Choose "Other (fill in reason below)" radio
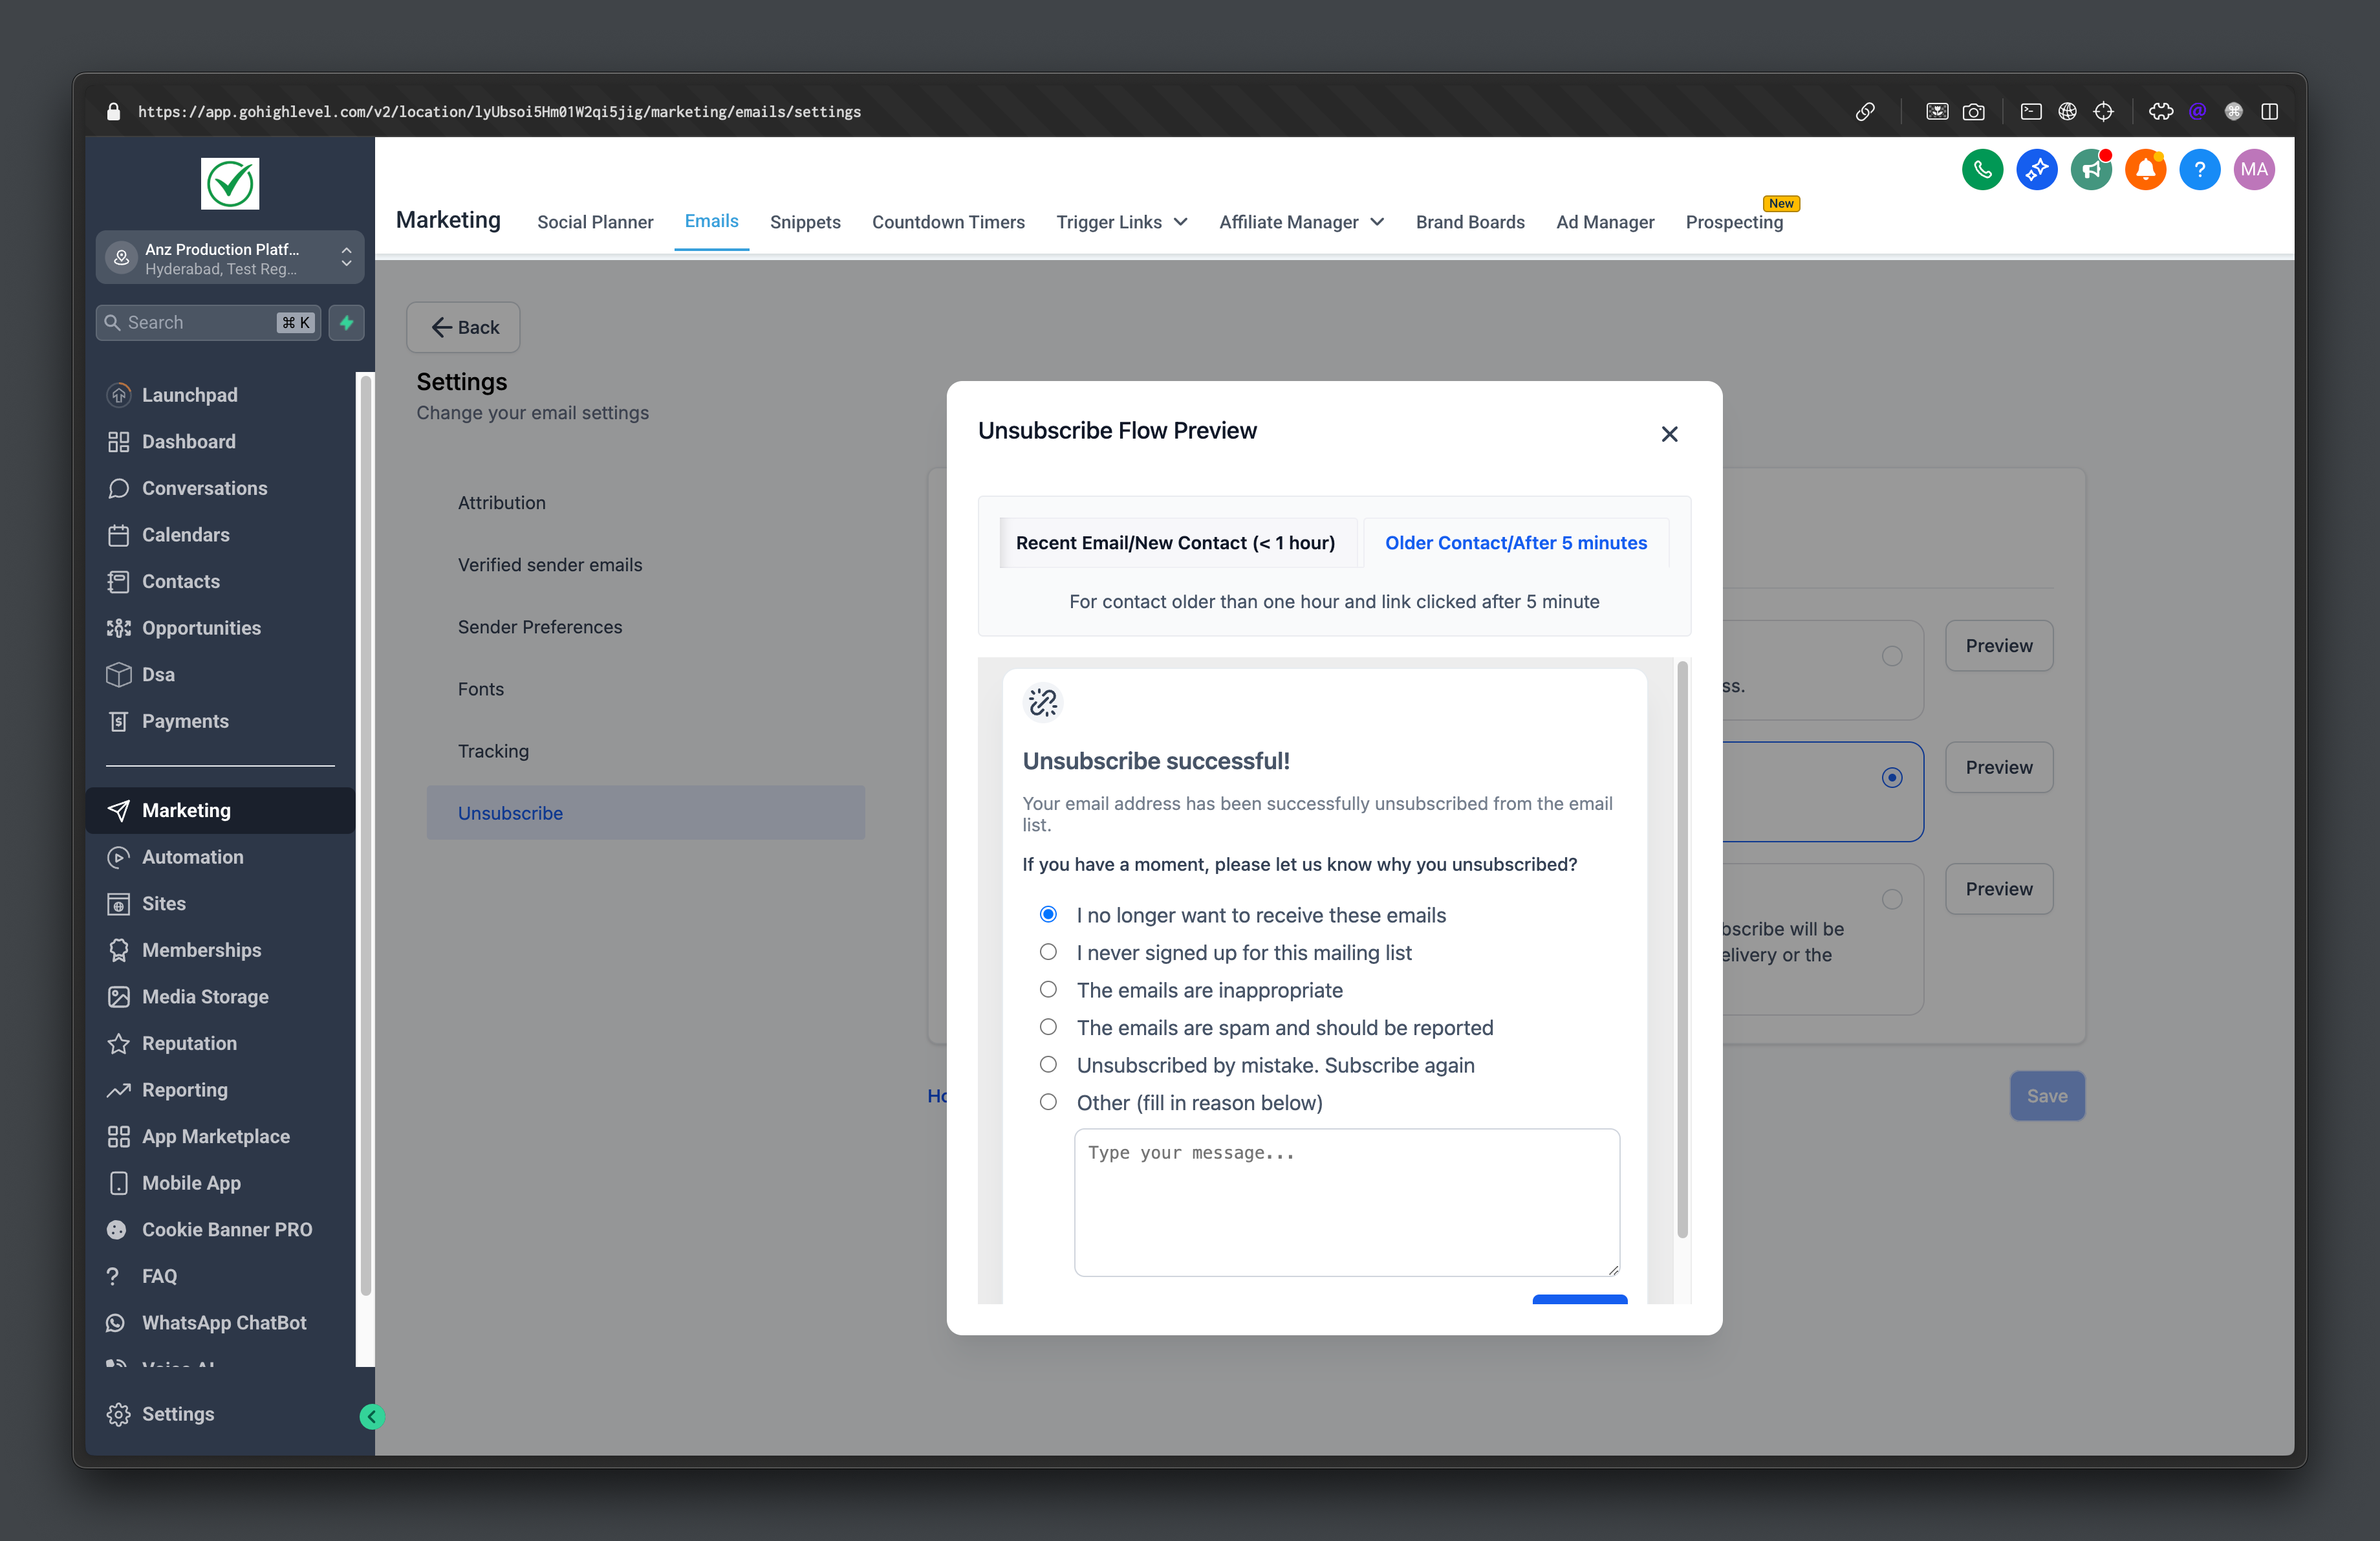This screenshot has height=1541, width=2380. (1048, 1102)
